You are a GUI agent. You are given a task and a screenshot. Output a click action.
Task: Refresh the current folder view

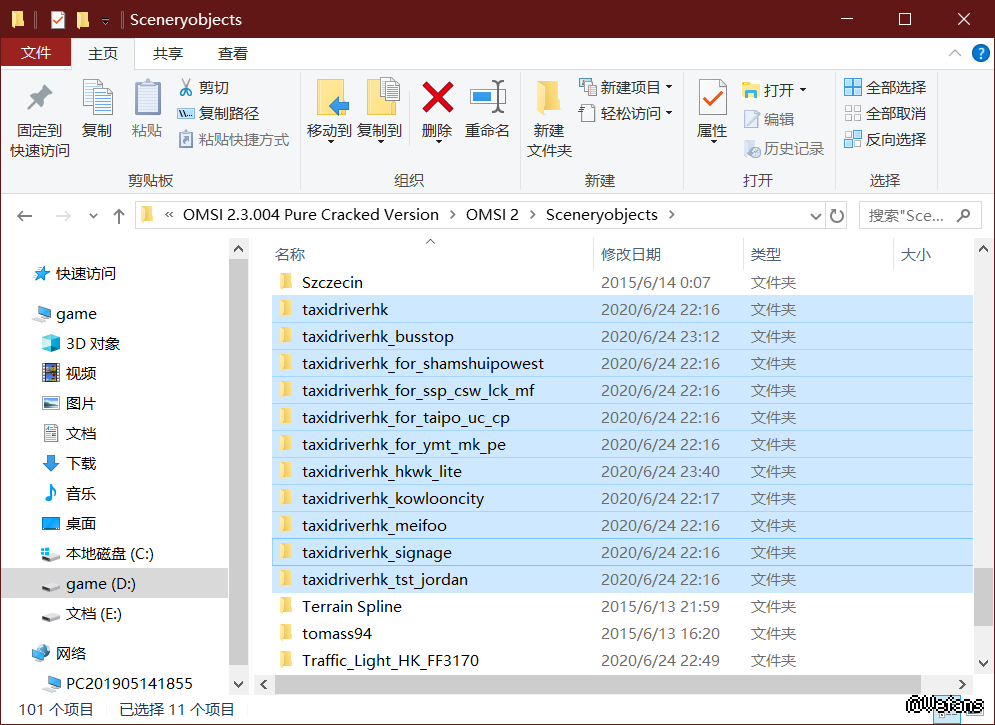[837, 215]
